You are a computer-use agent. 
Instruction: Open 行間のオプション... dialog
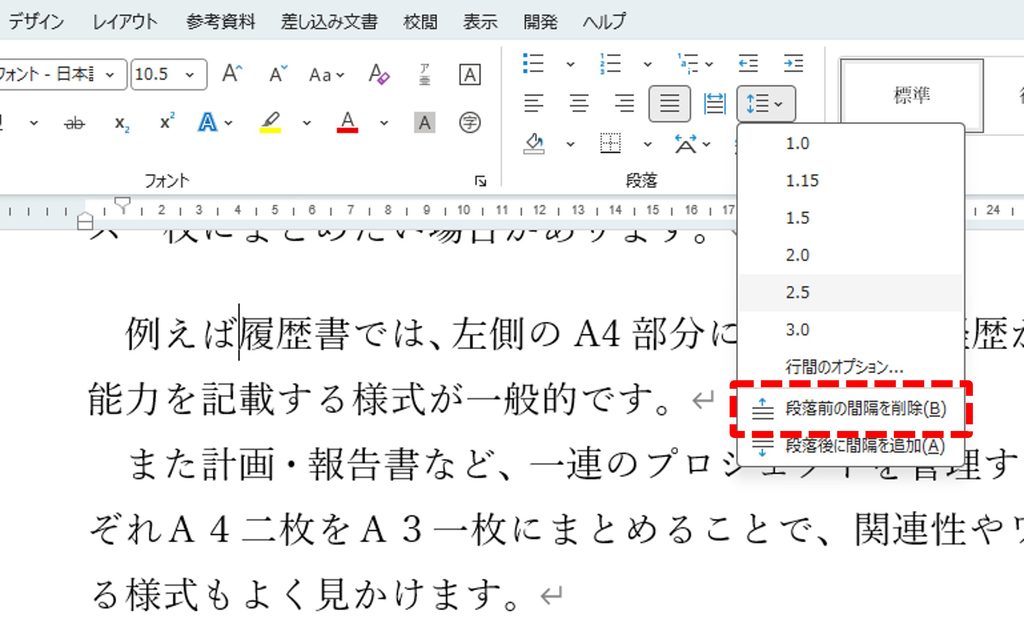point(851,366)
